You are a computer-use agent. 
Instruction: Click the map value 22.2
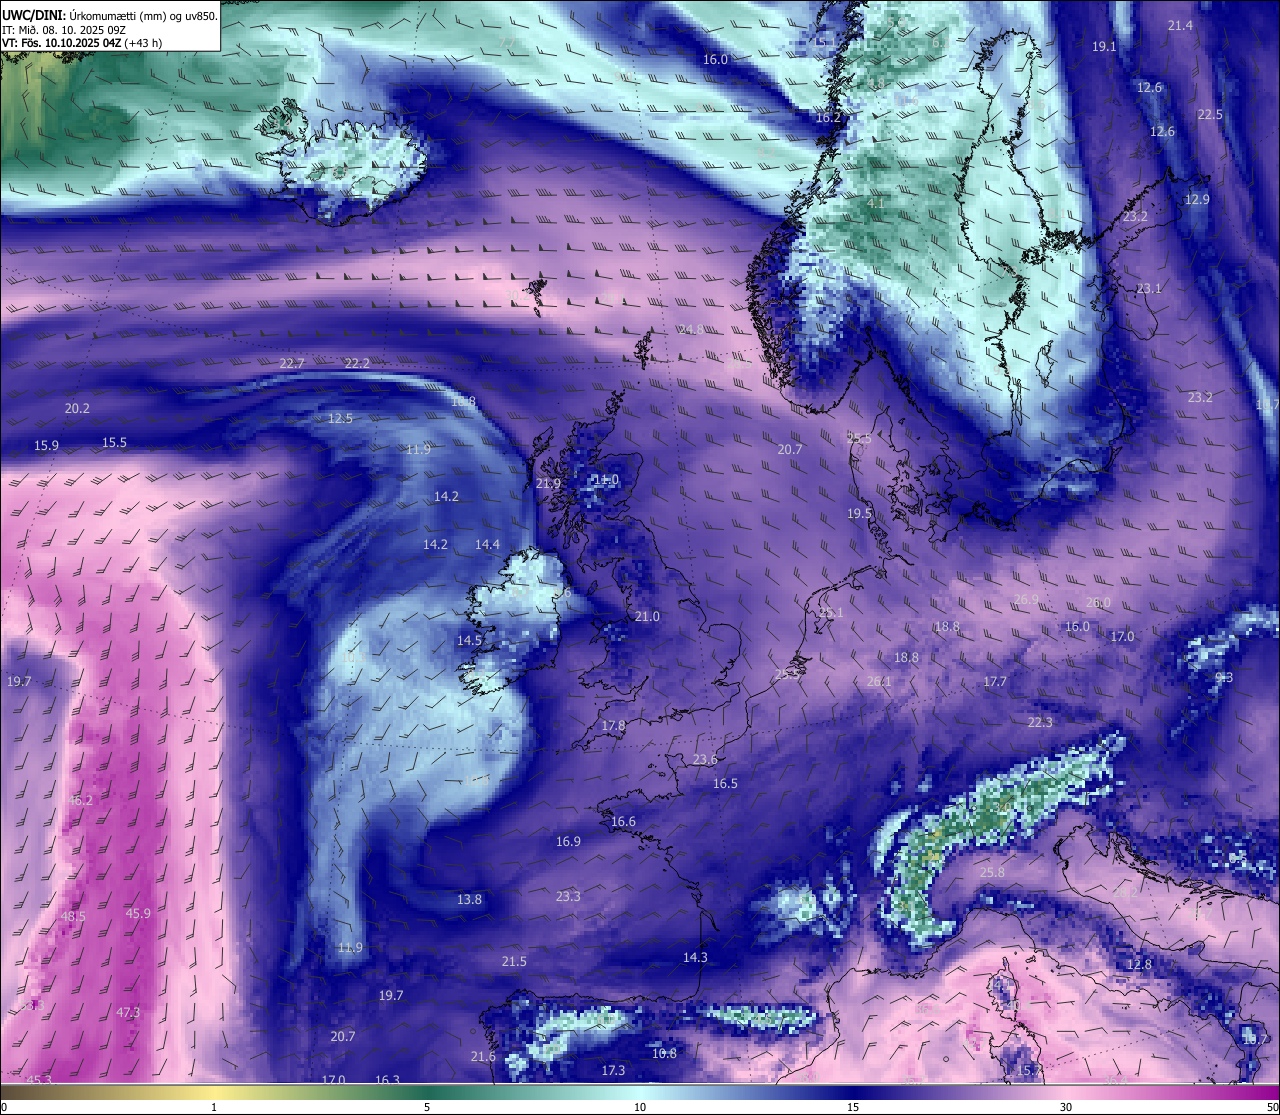click(x=357, y=363)
